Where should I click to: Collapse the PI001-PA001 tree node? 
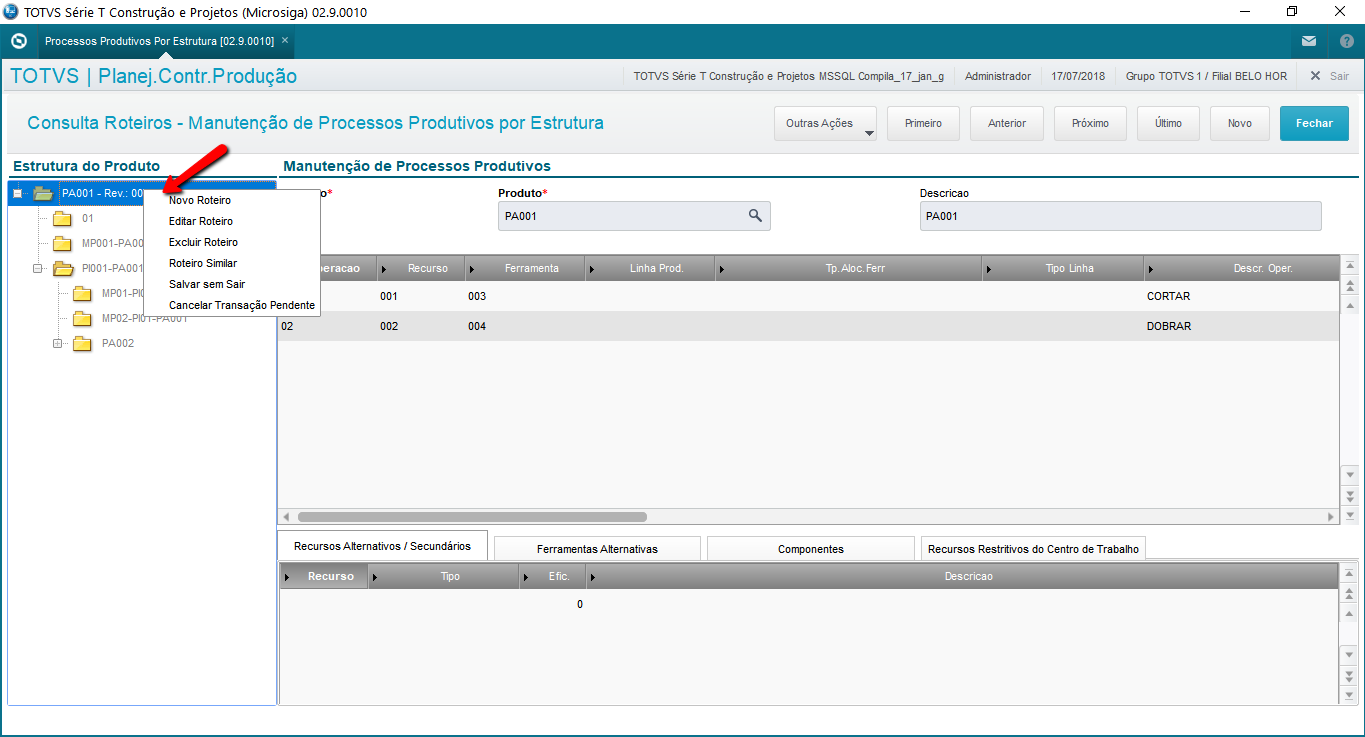coord(37,268)
